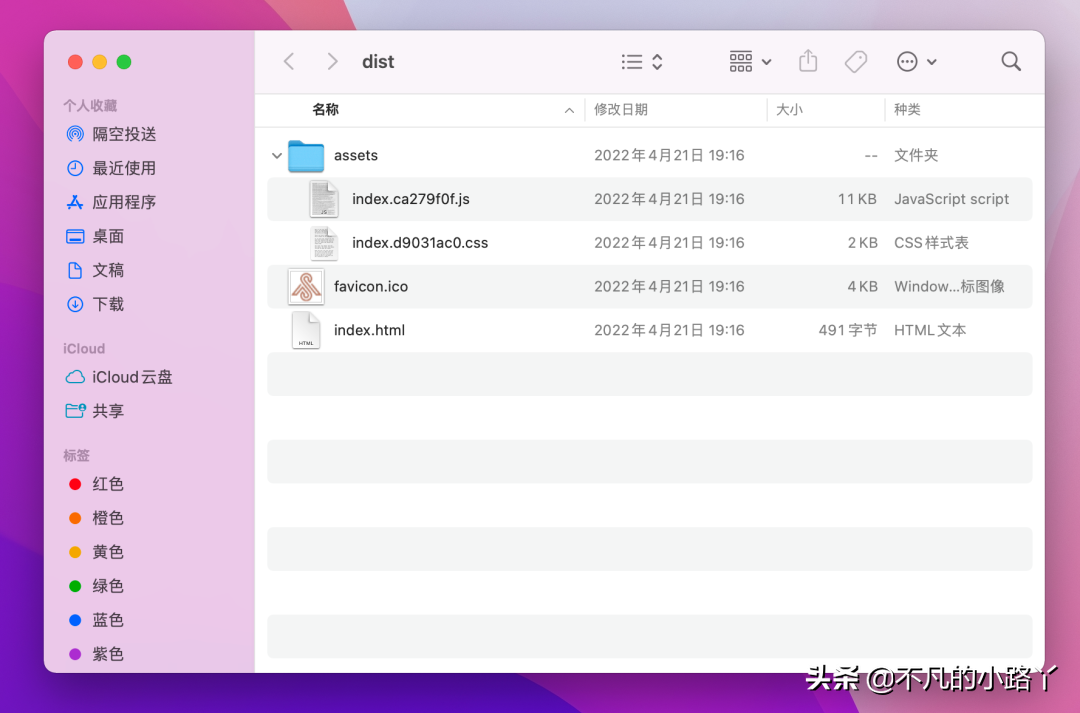
Task: Open the More options ellipsis menu
Action: coord(916,61)
